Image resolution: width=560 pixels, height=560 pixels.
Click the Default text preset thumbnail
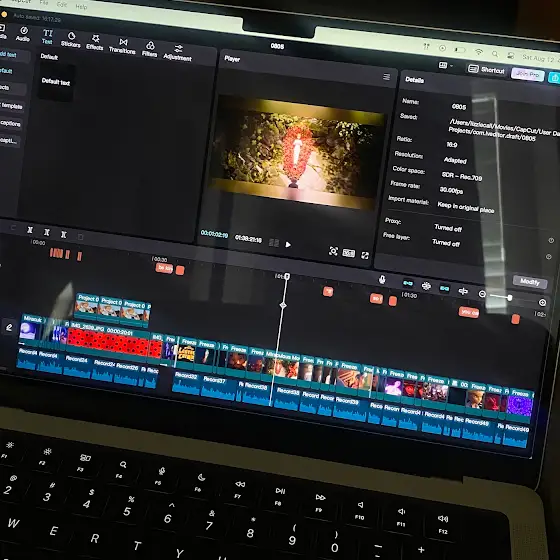[x=56, y=82]
